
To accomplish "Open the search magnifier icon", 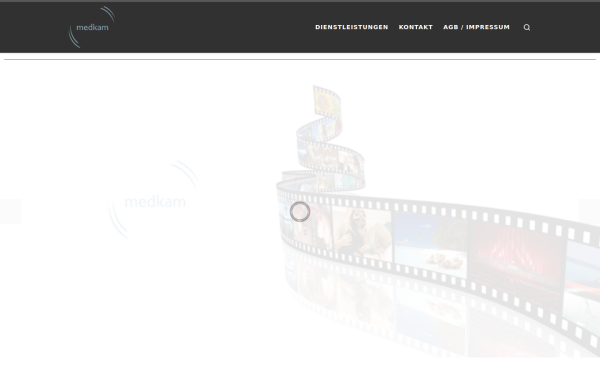I will click(x=527, y=27).
